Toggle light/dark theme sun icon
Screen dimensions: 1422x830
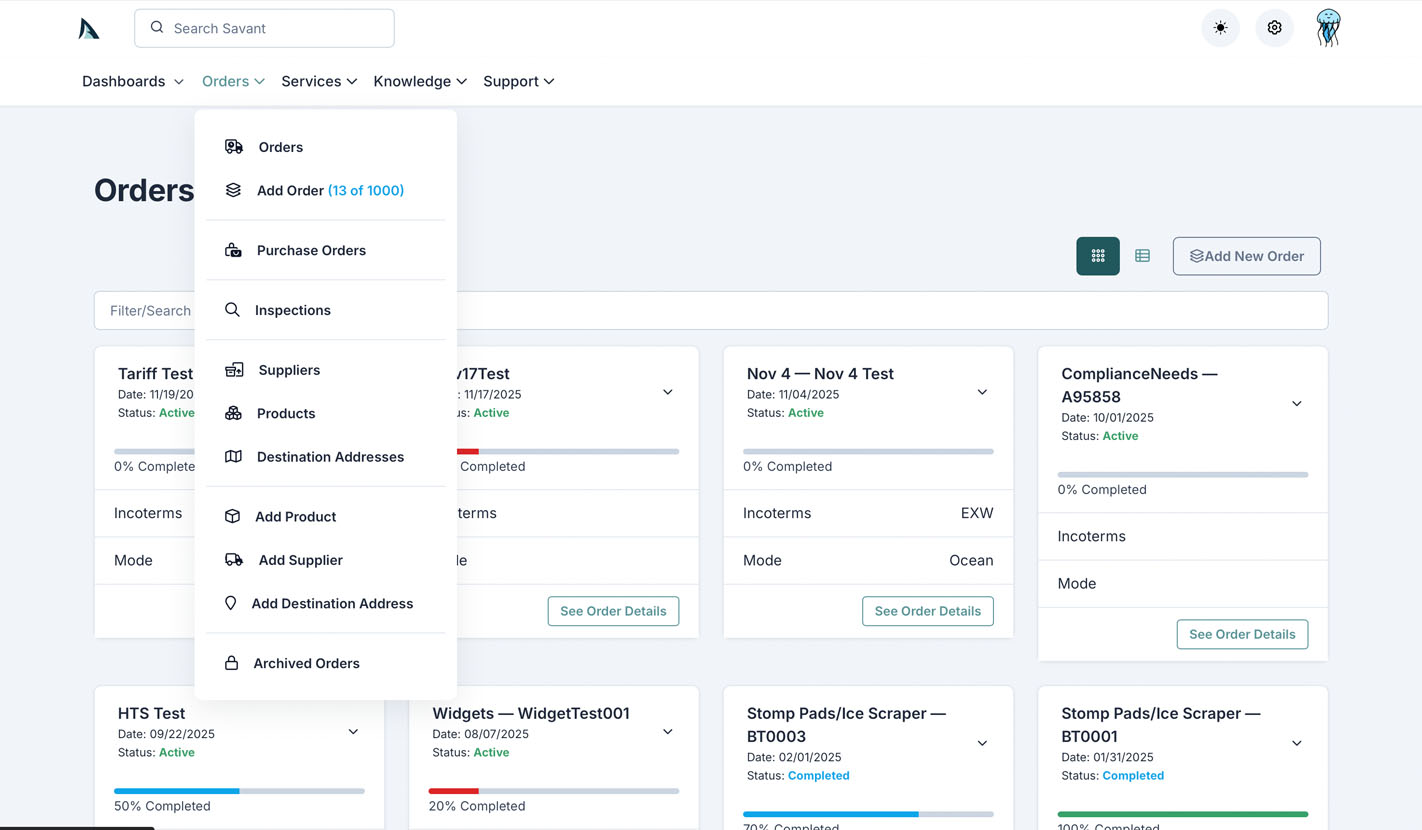[x=1220, y=28]
